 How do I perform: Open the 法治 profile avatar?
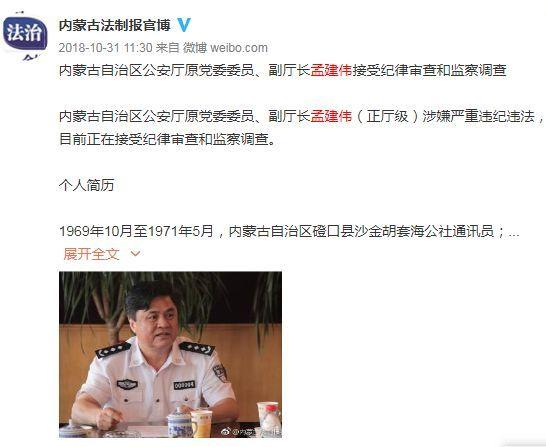tap(25, 35)
